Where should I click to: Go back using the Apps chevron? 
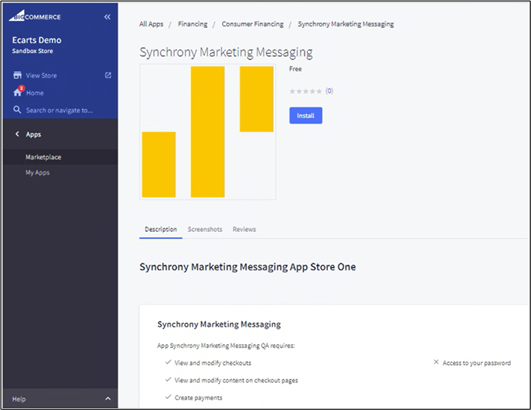tap(17, 134)
